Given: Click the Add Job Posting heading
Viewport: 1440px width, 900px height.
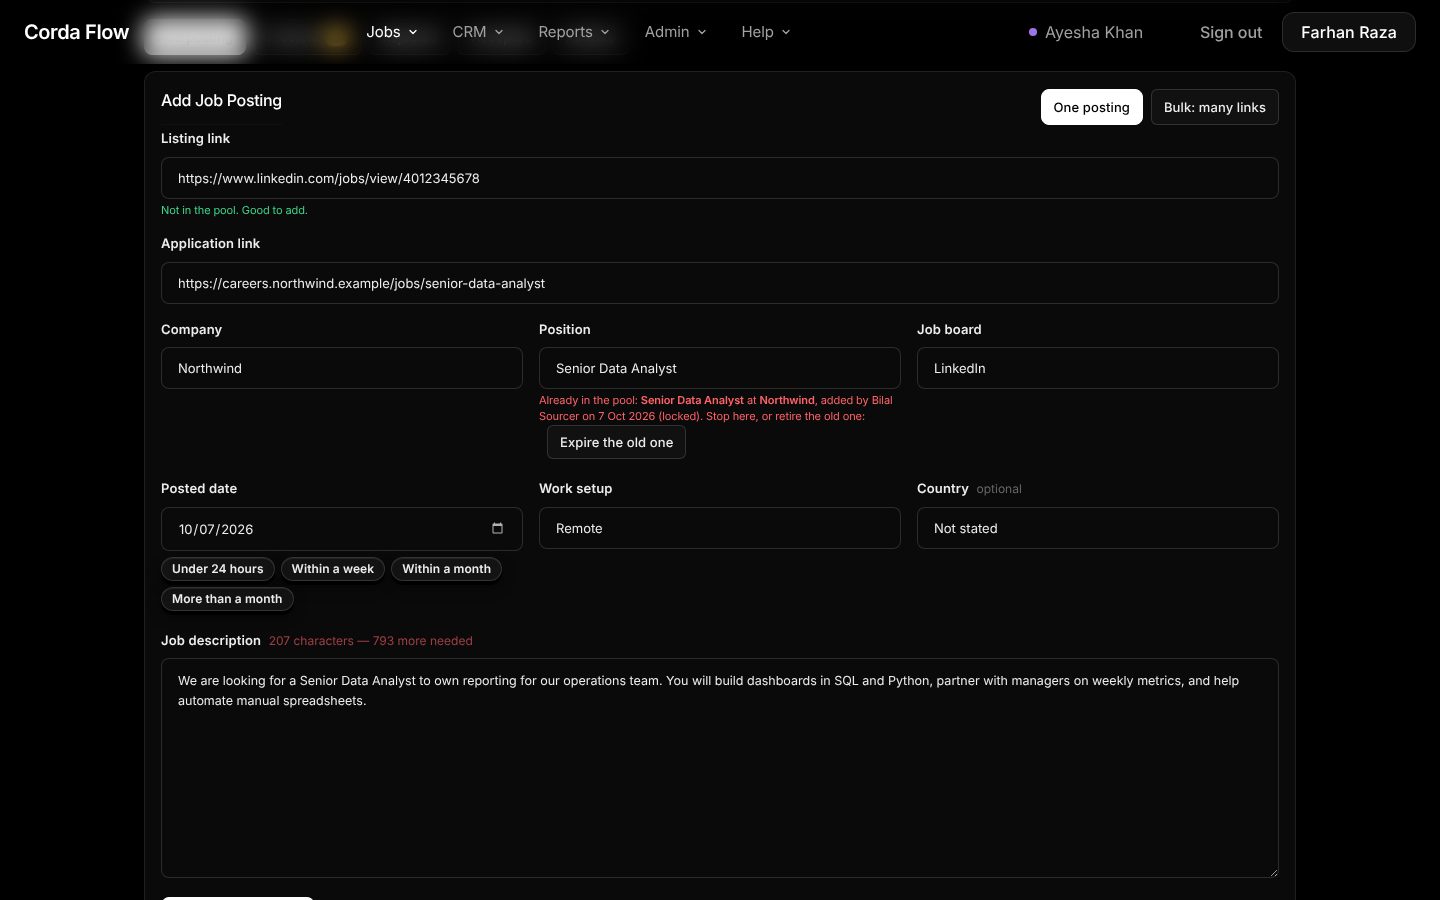Looking at the screenshot, I should pyautogui.click(x=221, y=100).
